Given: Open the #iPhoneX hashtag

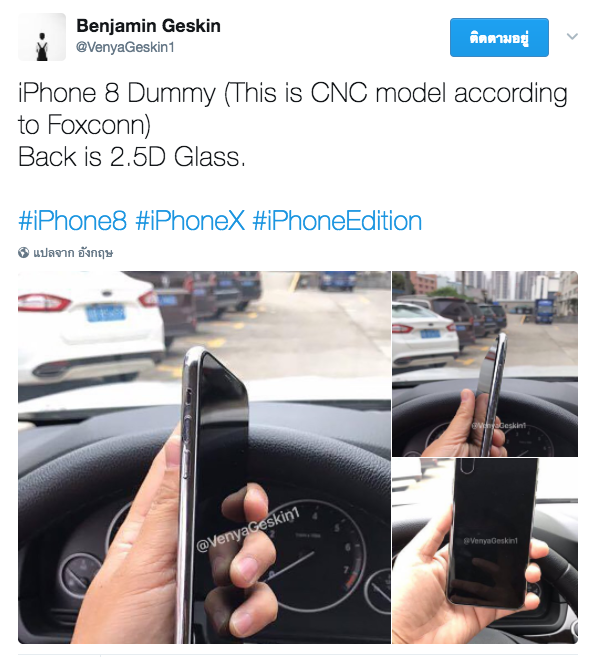Looking at the screenshot, I should (190, 221).
